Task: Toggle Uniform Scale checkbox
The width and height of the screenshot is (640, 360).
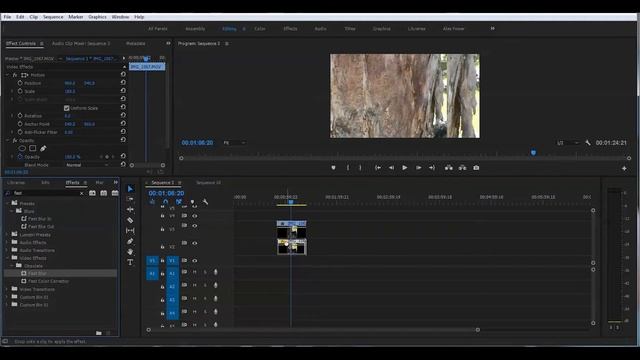Action: tap(67, 108)
